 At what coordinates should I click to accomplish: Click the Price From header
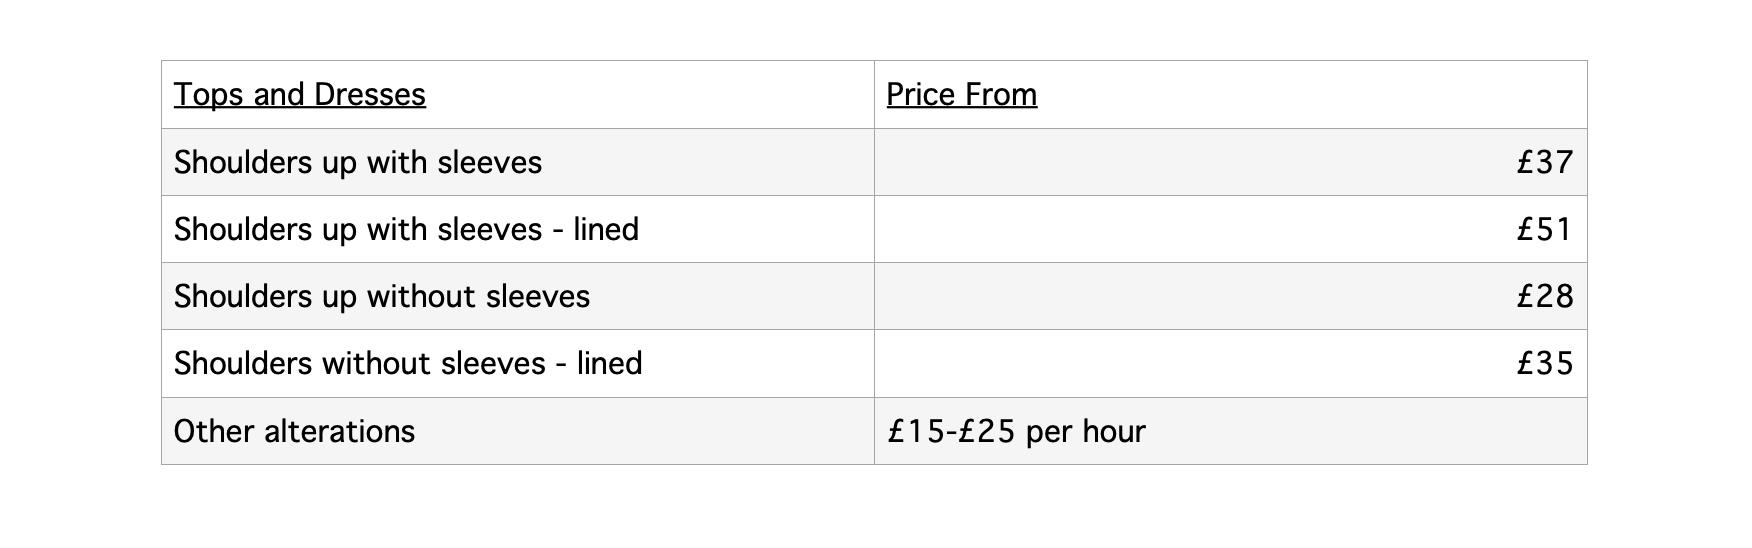[x=962, y=95]
